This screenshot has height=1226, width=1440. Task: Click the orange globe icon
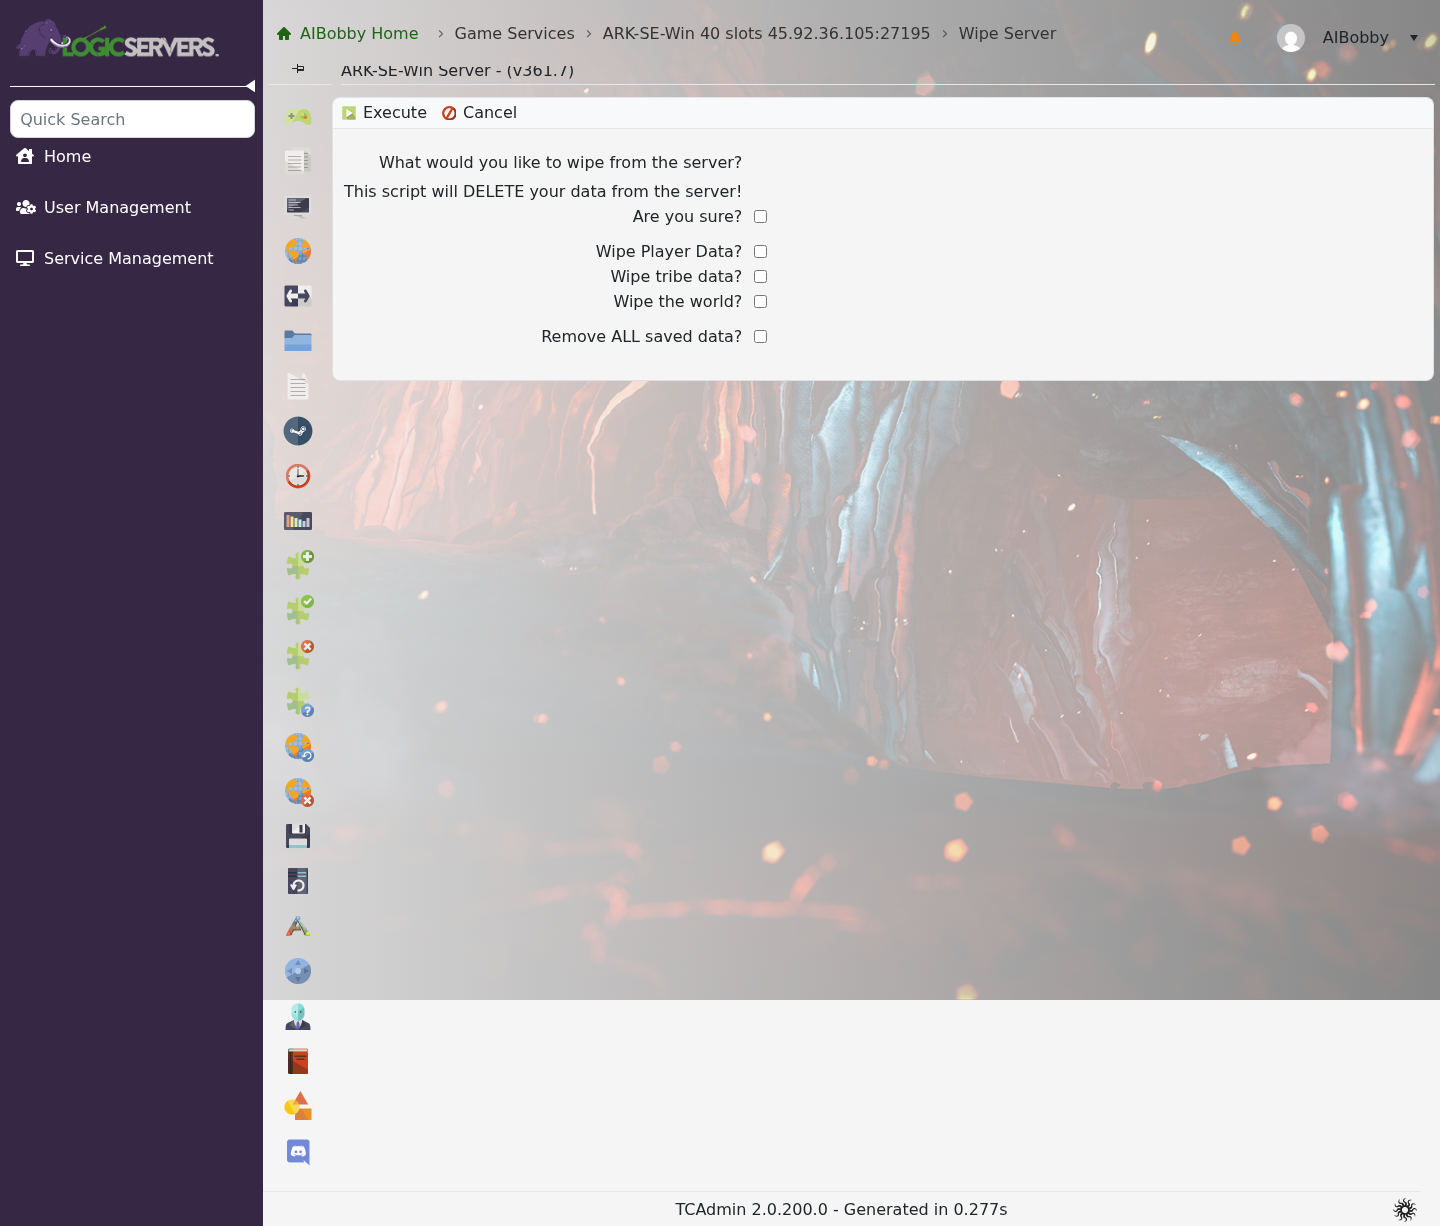298,251
